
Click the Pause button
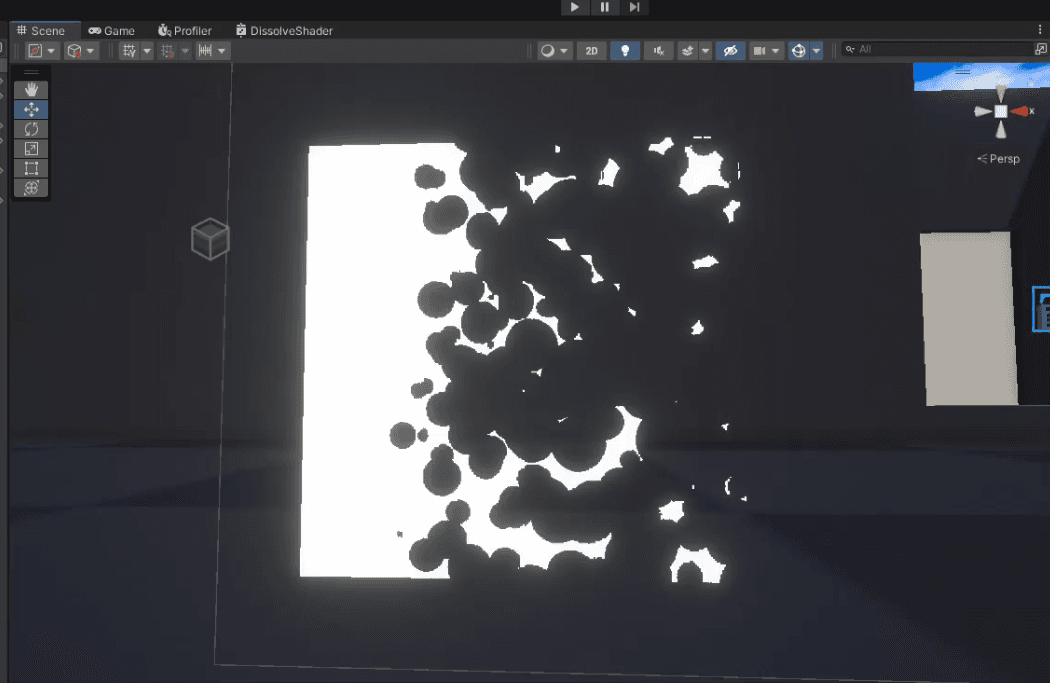[x=605, y=7]
